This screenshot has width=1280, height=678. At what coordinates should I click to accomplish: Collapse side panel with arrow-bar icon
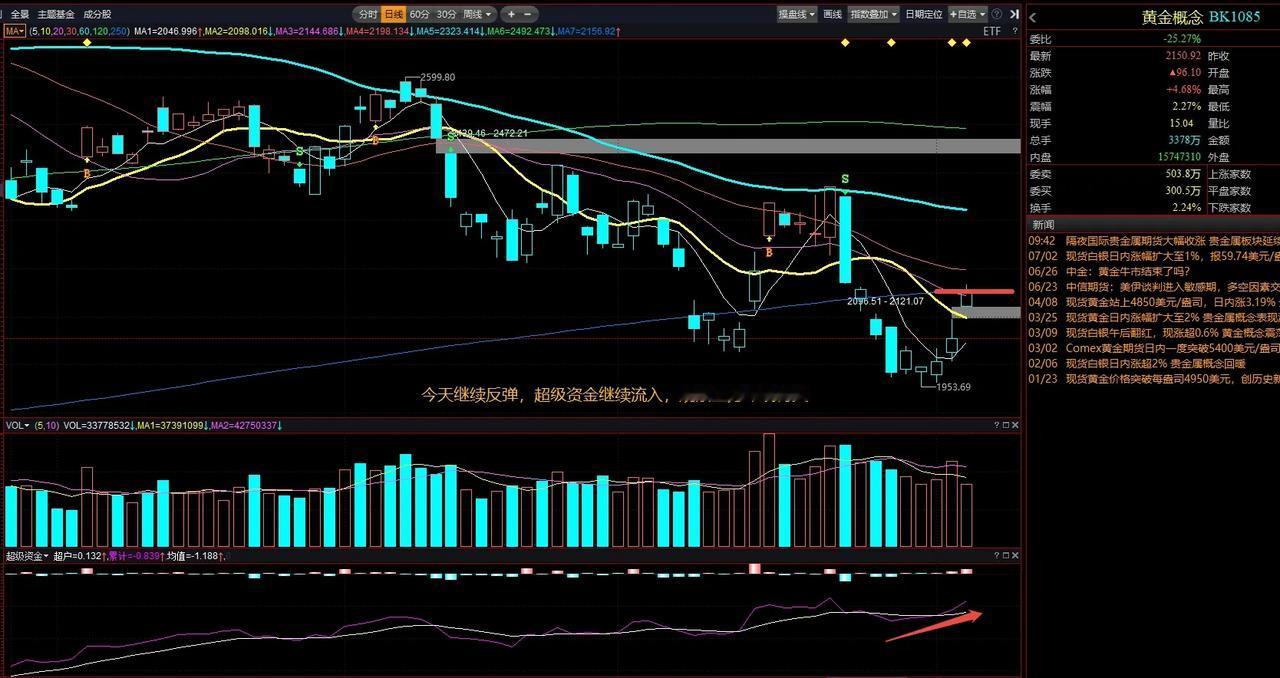pyautogui.click(x=1012, y=14)
